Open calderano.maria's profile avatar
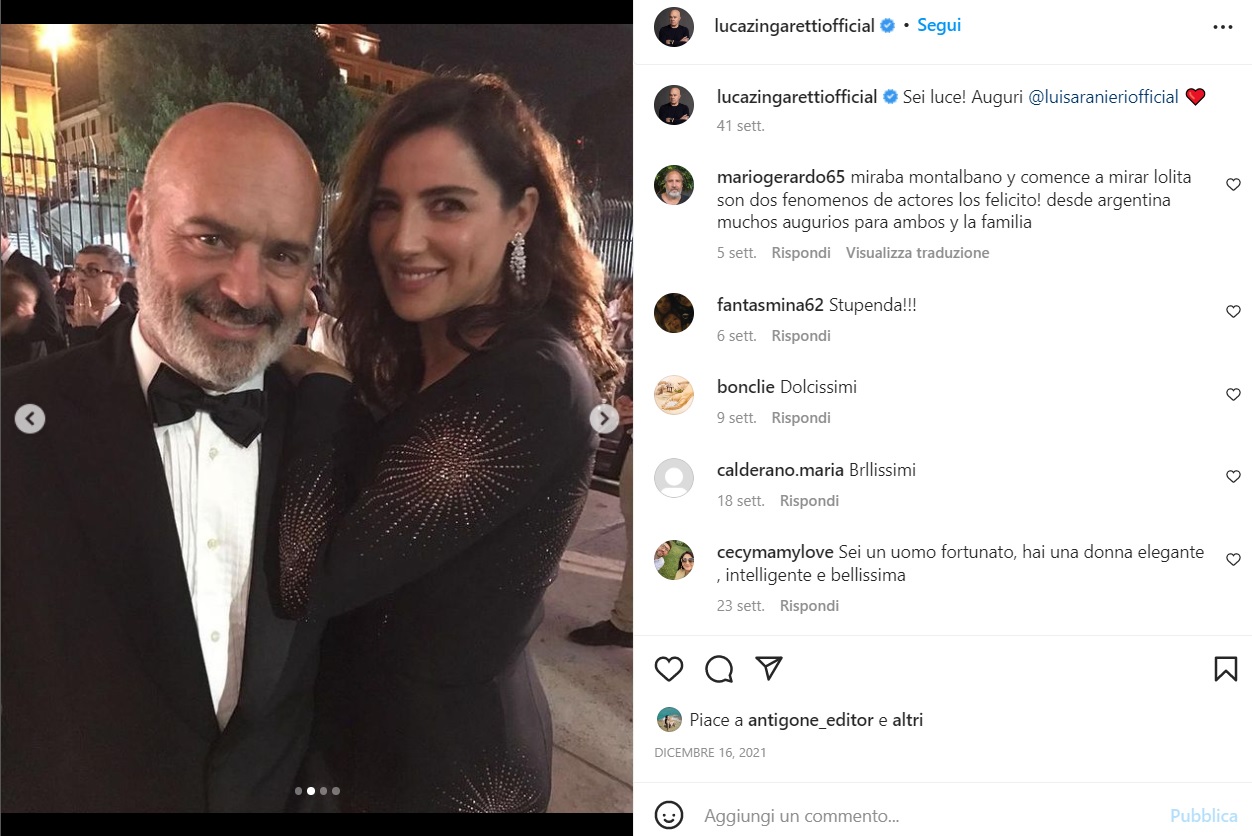Viewport: 1252px width, 836px height. pyautogui.click(x=674, y=478)
